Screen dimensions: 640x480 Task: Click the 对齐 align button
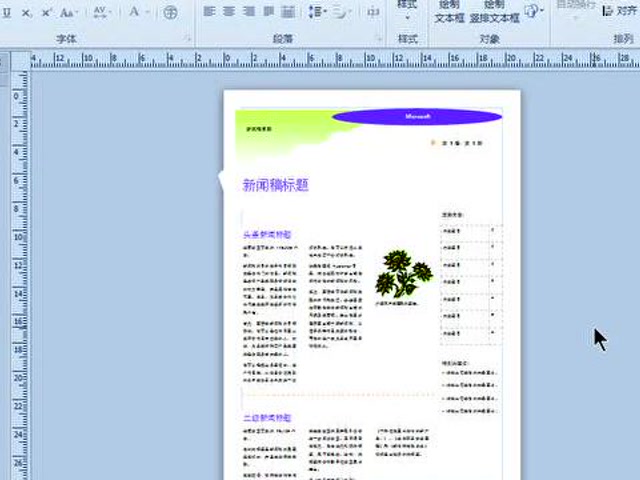click(619, 11)
